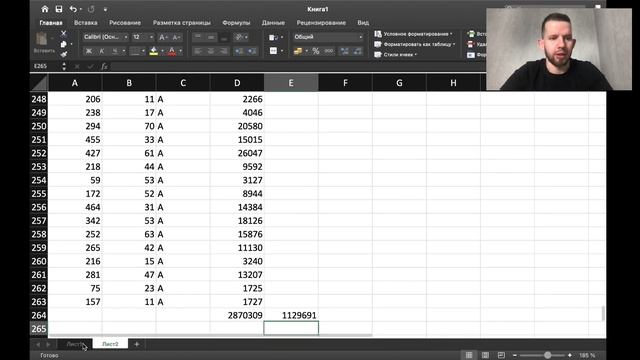The height and width of the screenshot is (360, 640).
Task: Undo the last action
Action: coord(73,9)
